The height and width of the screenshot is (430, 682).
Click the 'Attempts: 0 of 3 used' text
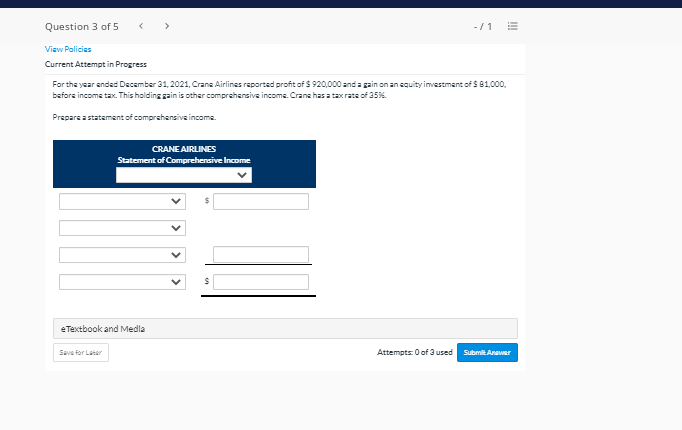415,352
